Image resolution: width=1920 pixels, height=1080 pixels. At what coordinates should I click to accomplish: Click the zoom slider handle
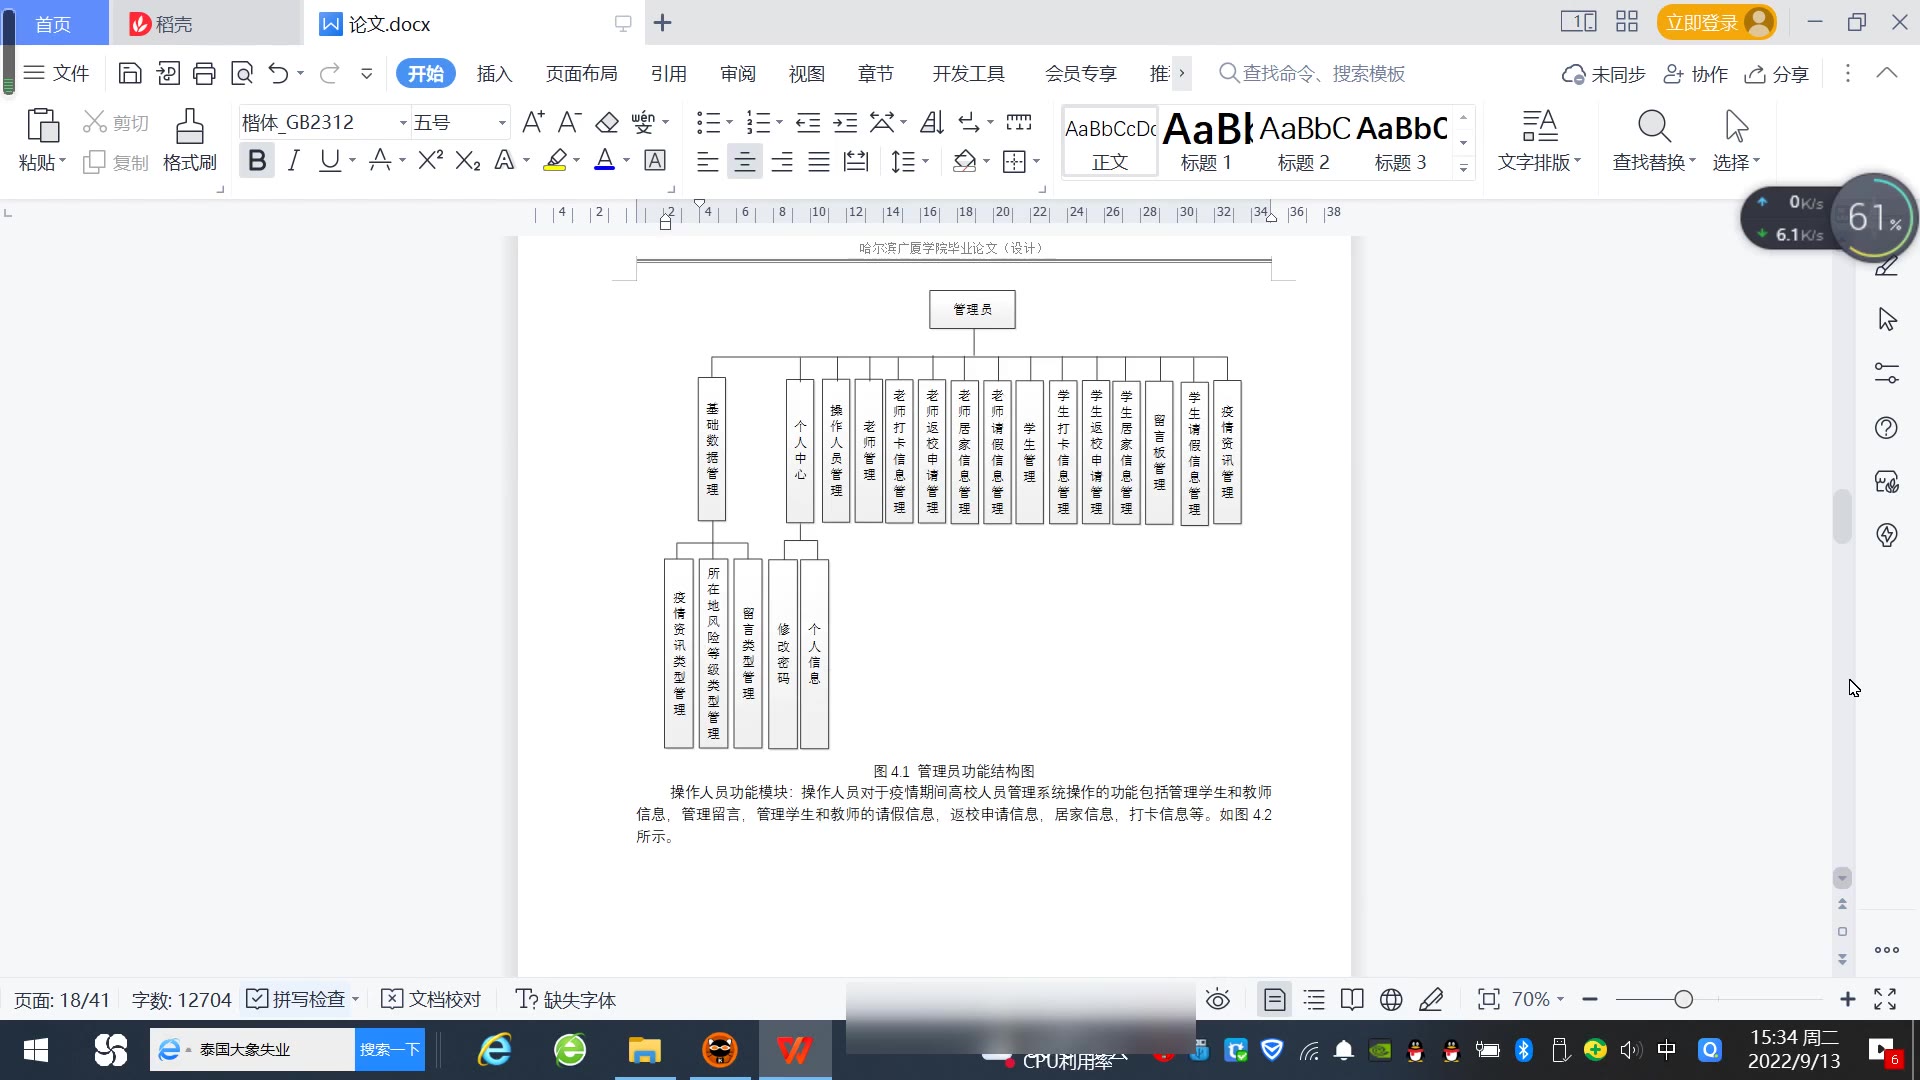[1683, 999]
